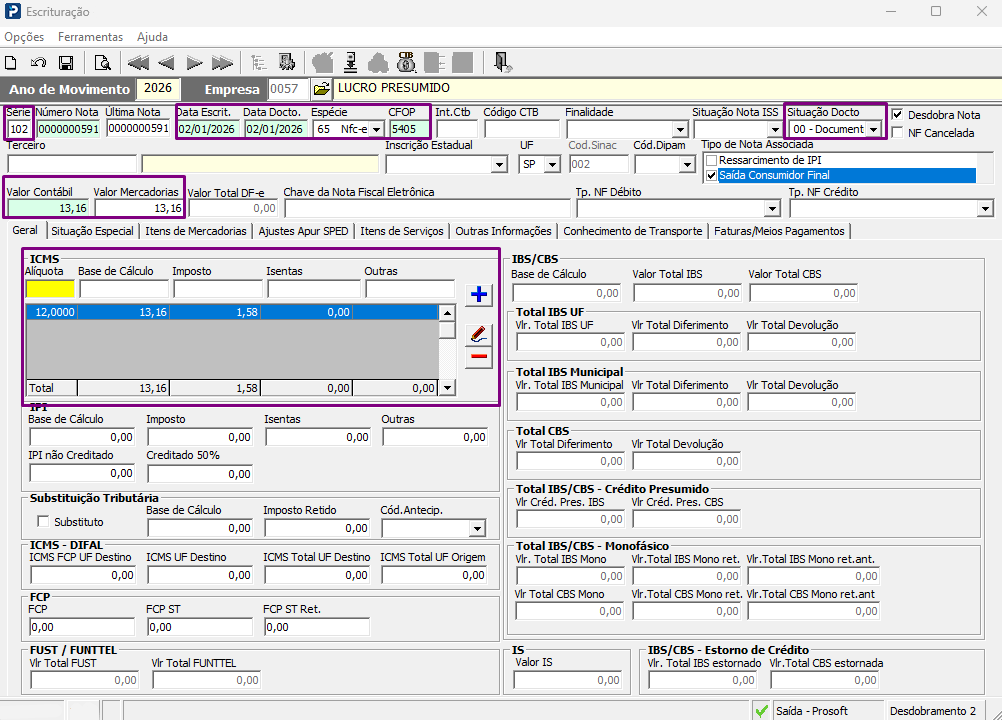The width and height of the screenshot is (1002, 720).
Task: Click Desdobramento 2 status bar text
Action: coord(932,710)
